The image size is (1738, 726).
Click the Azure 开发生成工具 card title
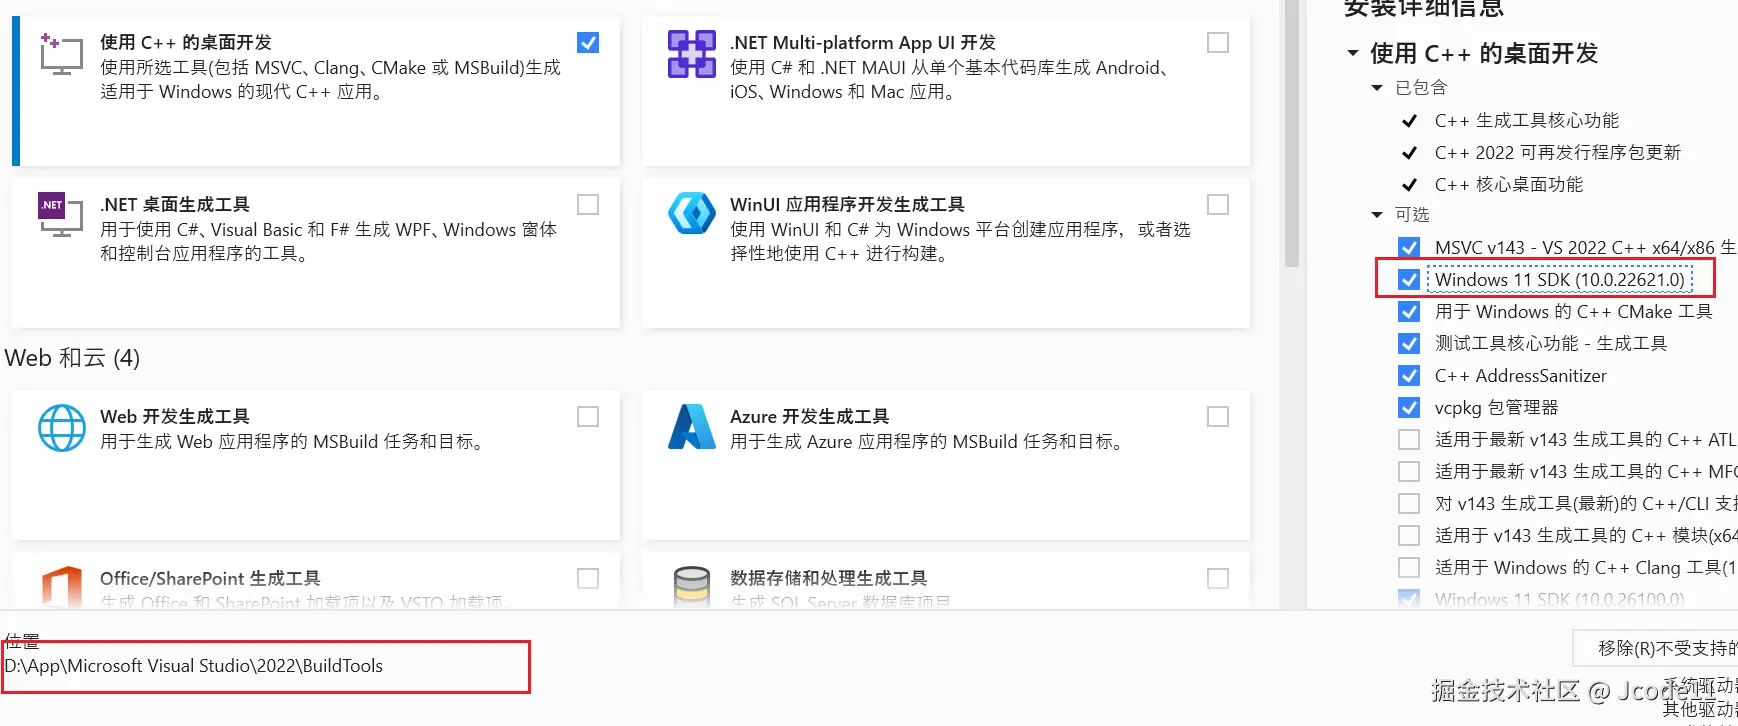tap(810, 417)
